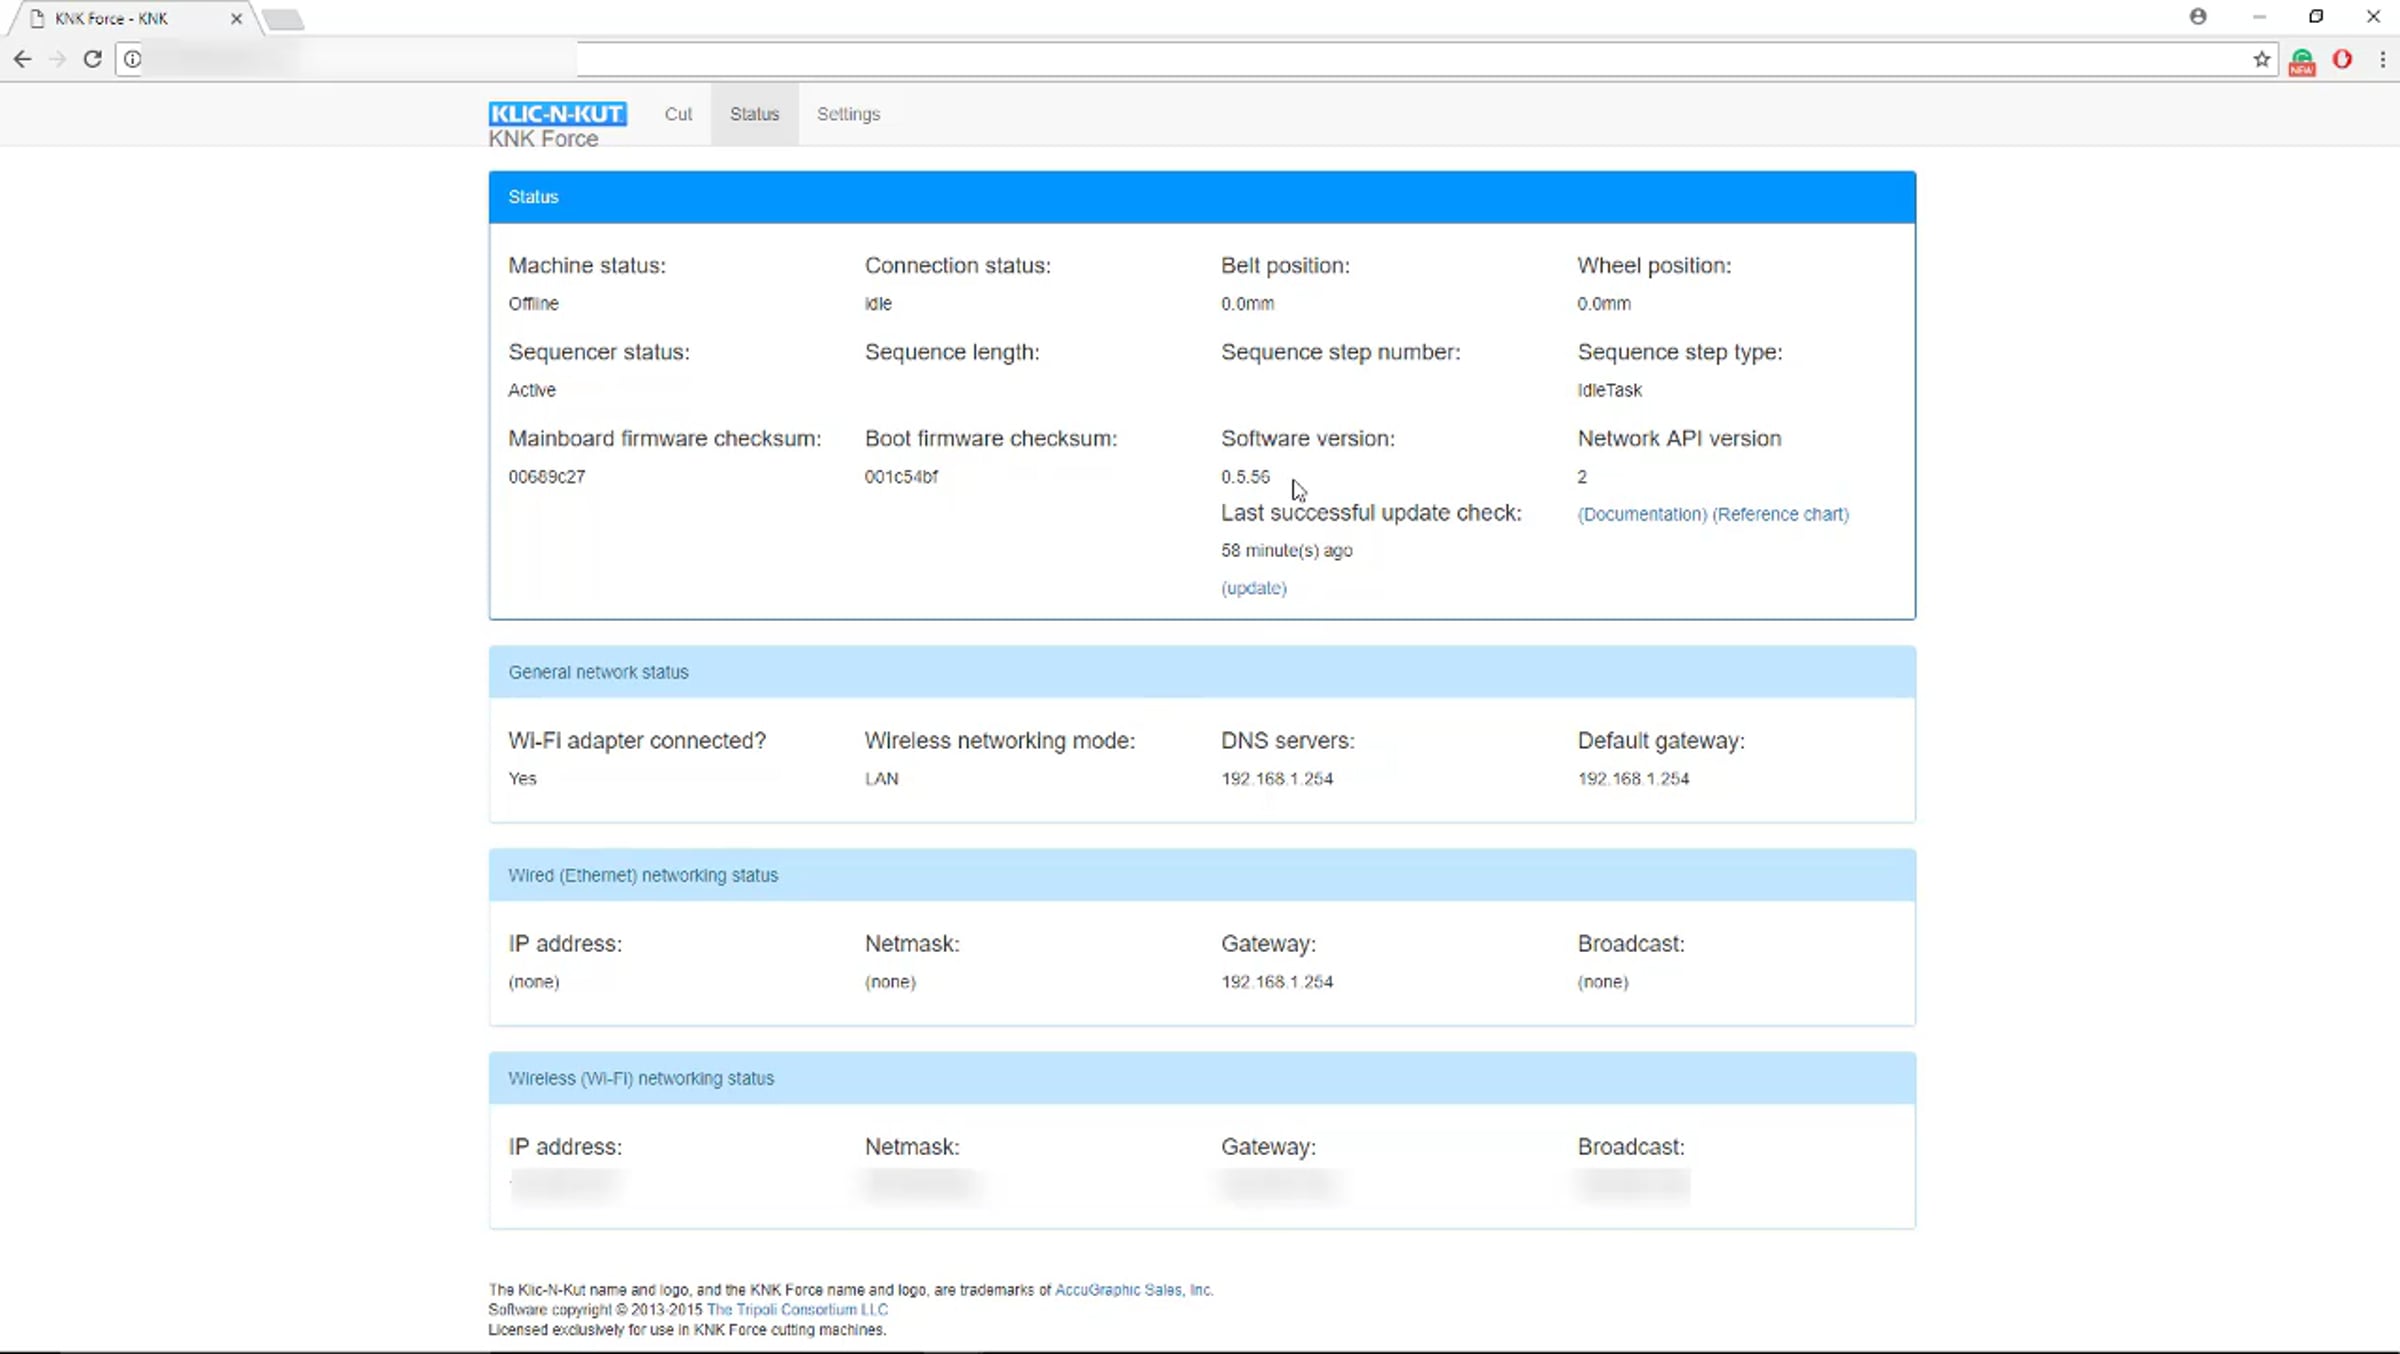Close the KNK Force browser tab

click(236, 18)
